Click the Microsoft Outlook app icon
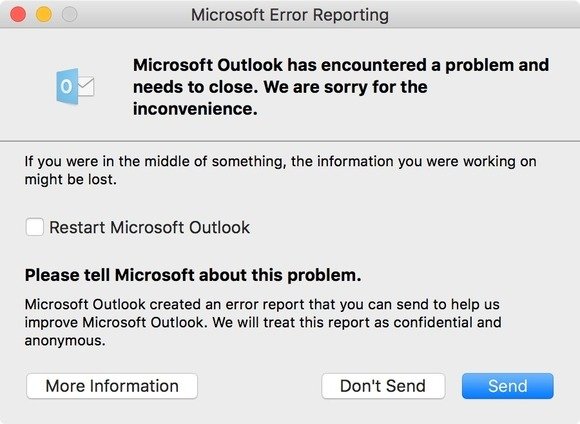This screenshot has width=580, height=424. pos(75,86)
